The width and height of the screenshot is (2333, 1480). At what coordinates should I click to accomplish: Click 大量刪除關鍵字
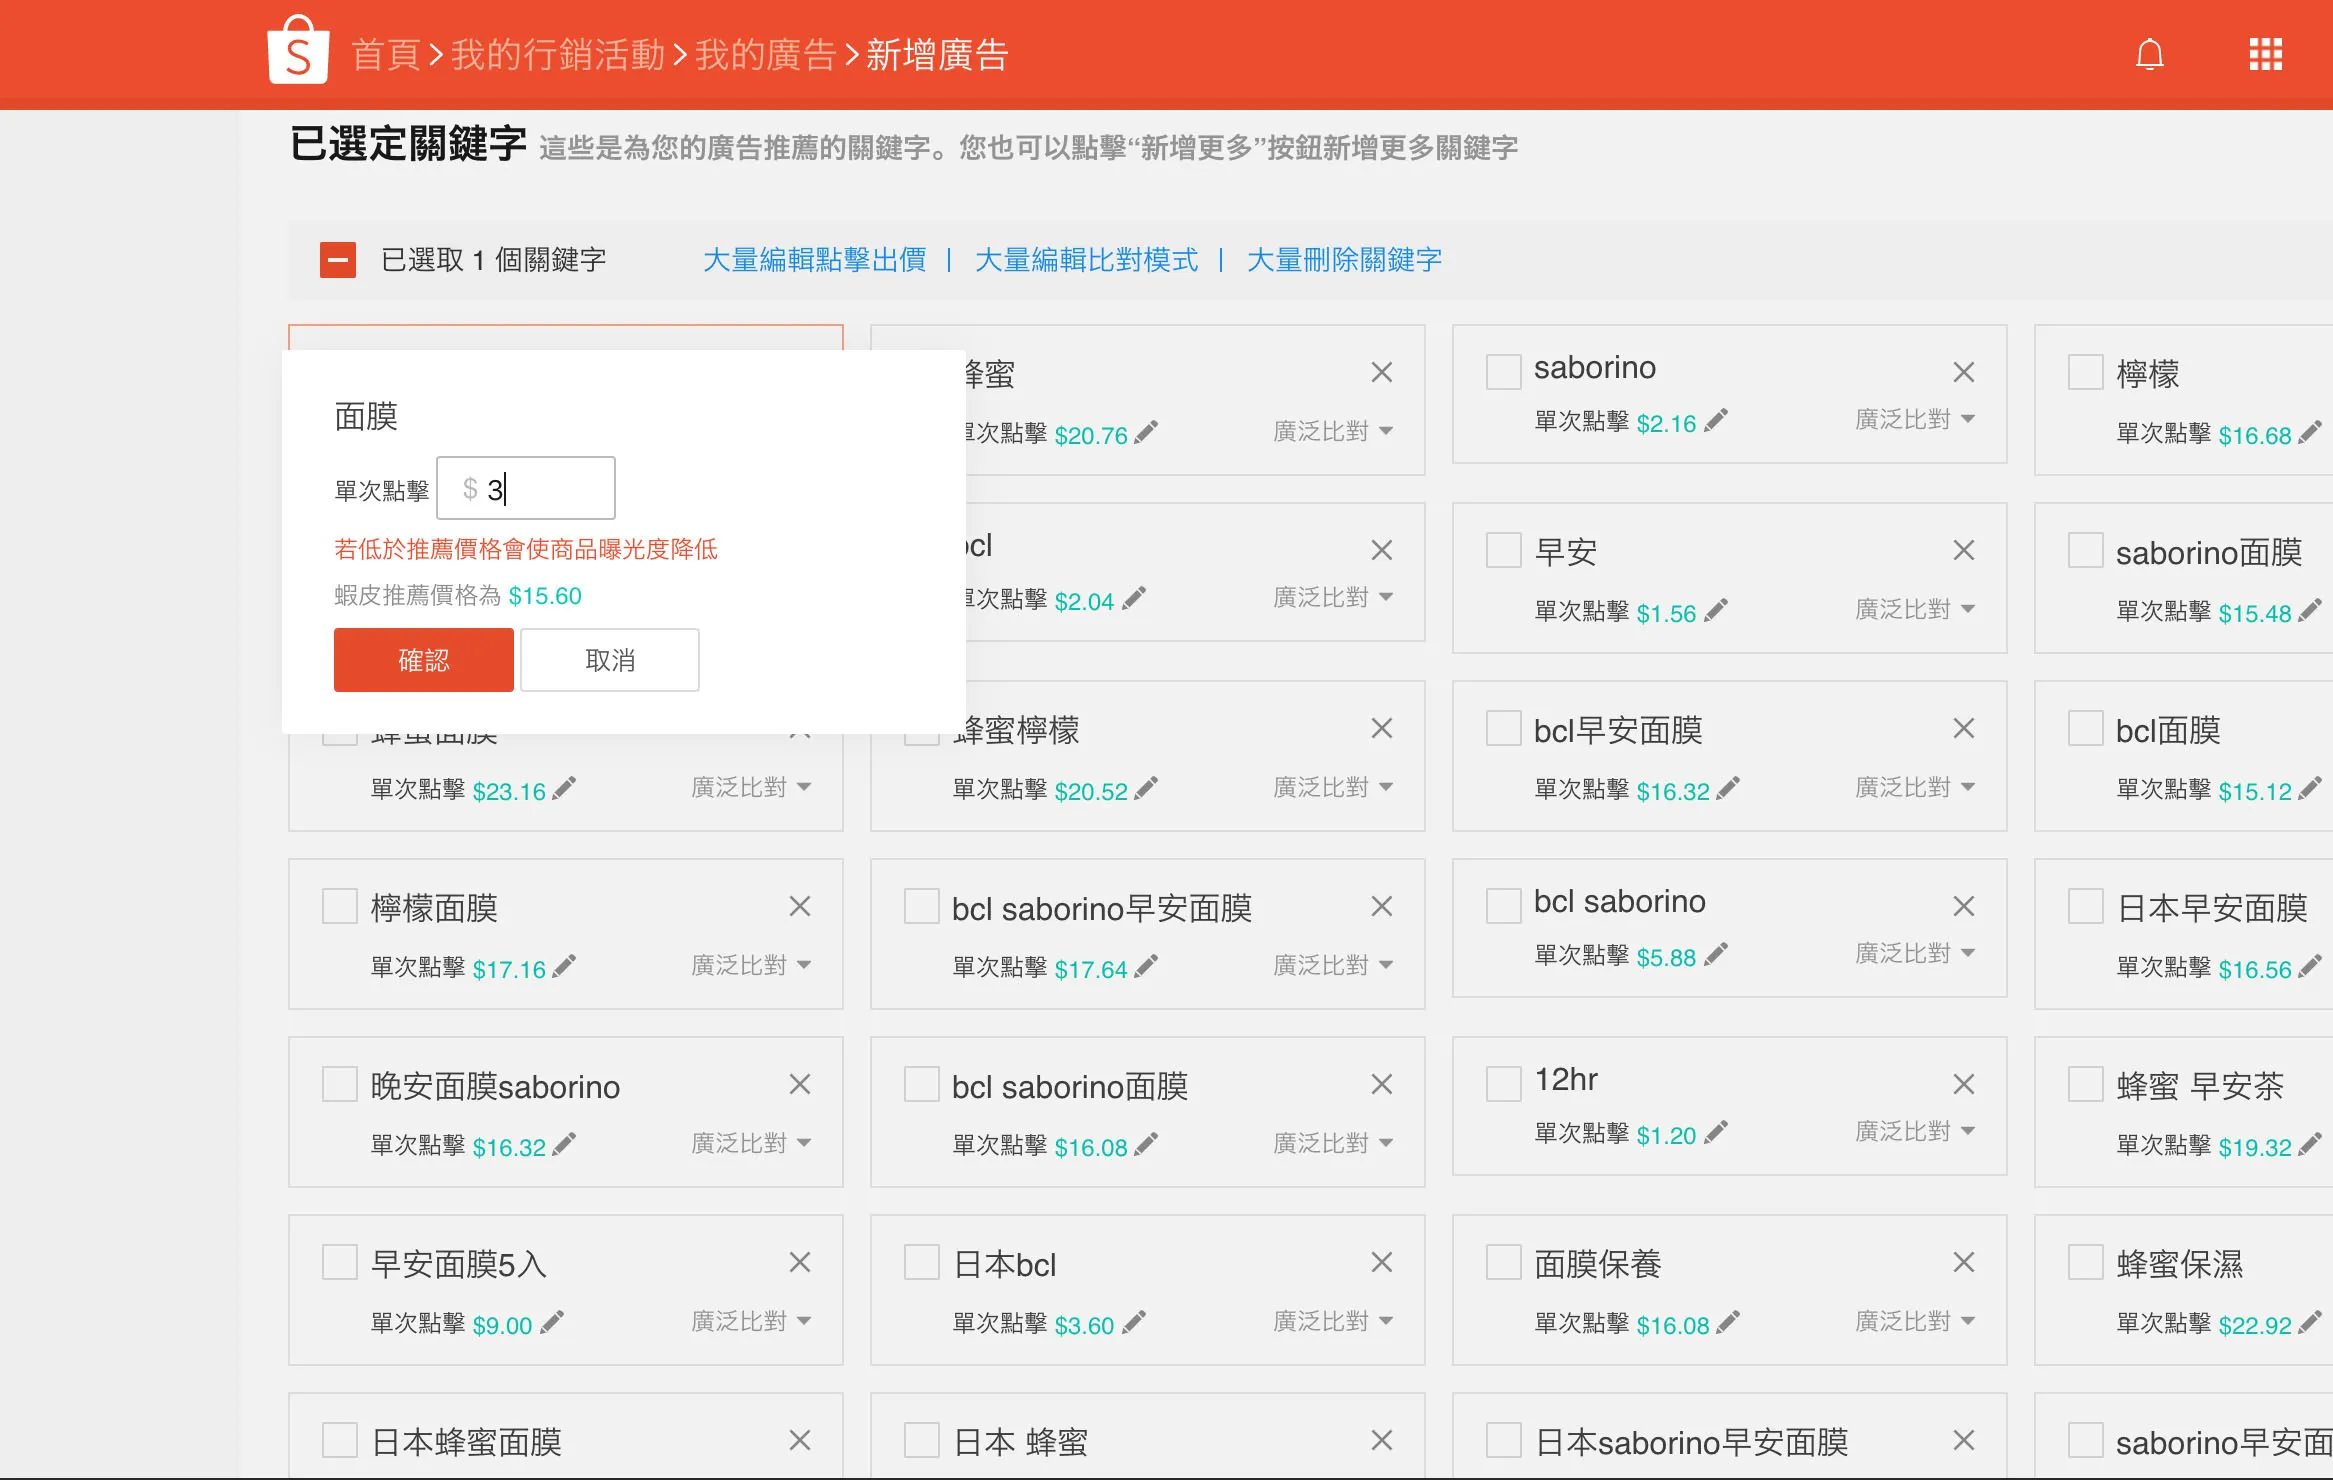pos(1344,260)
